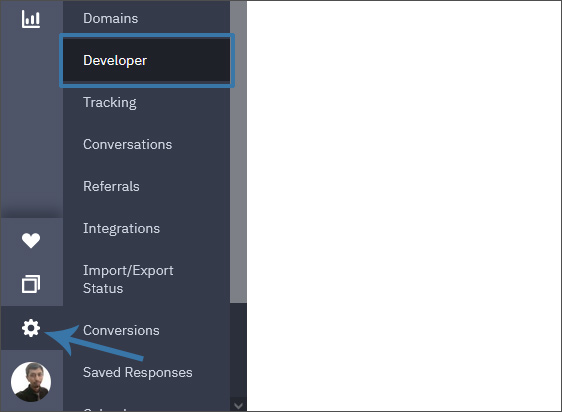Screen dimensions: 562x412
Task: Click the gray scrollbar thumb
Action: pos(238,151)
